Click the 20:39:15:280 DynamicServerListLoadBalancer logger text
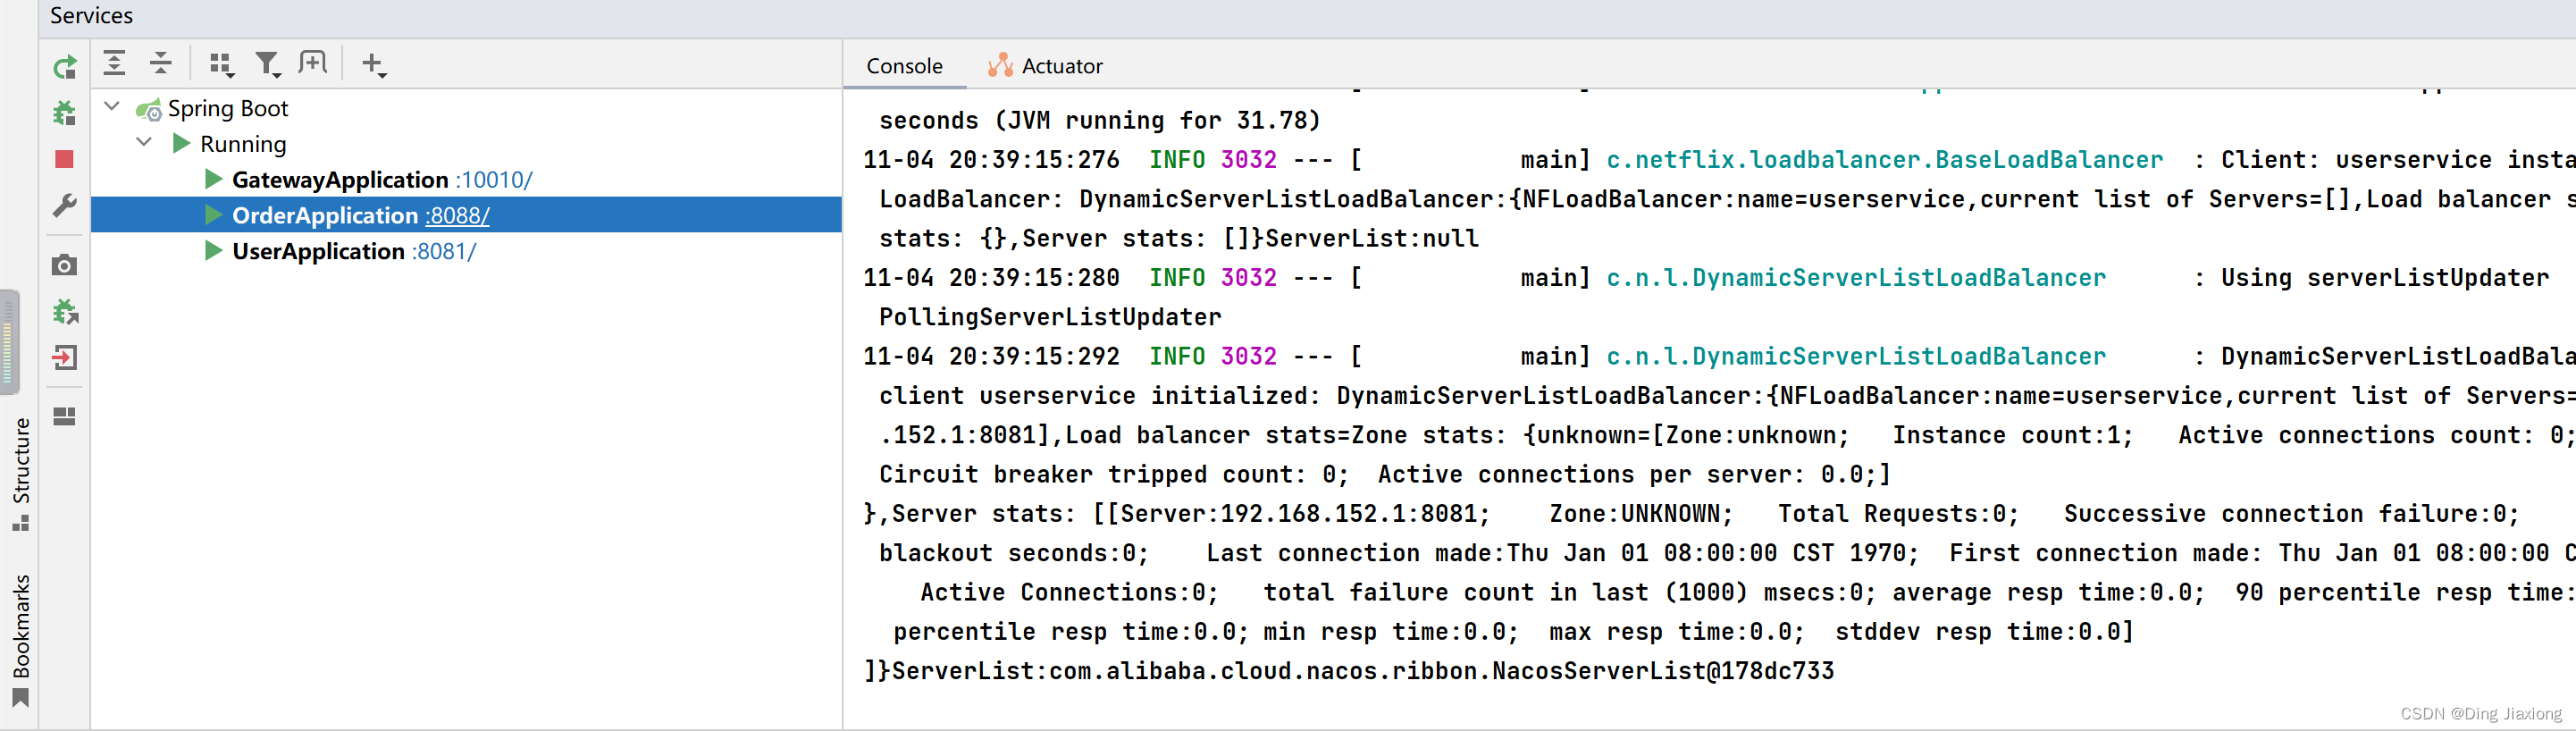This screenshot has width=2576, height=731. pyautogui.click(x=1856, y=278)
